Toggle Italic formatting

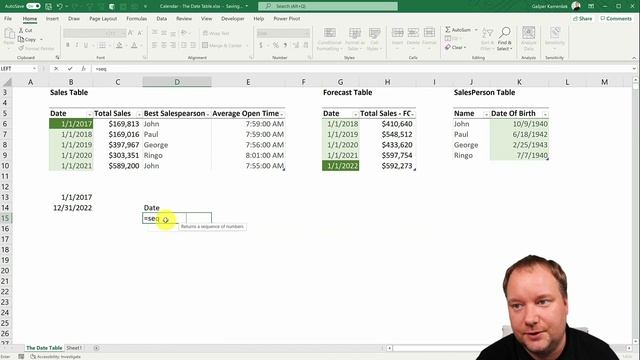pyautogui.click(x=76, y=45)
